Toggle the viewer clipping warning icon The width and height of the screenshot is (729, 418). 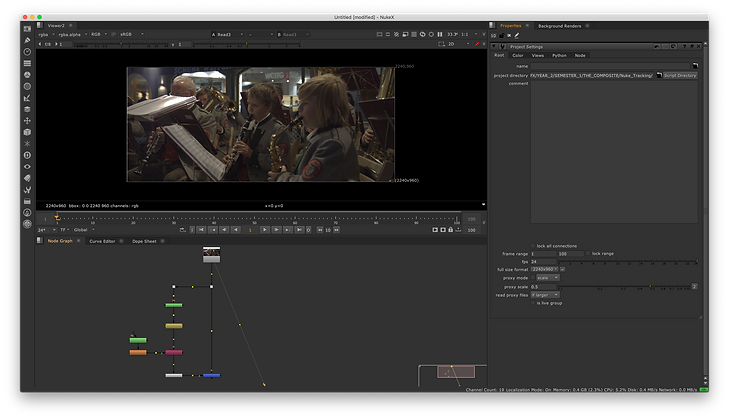point(397,34)
